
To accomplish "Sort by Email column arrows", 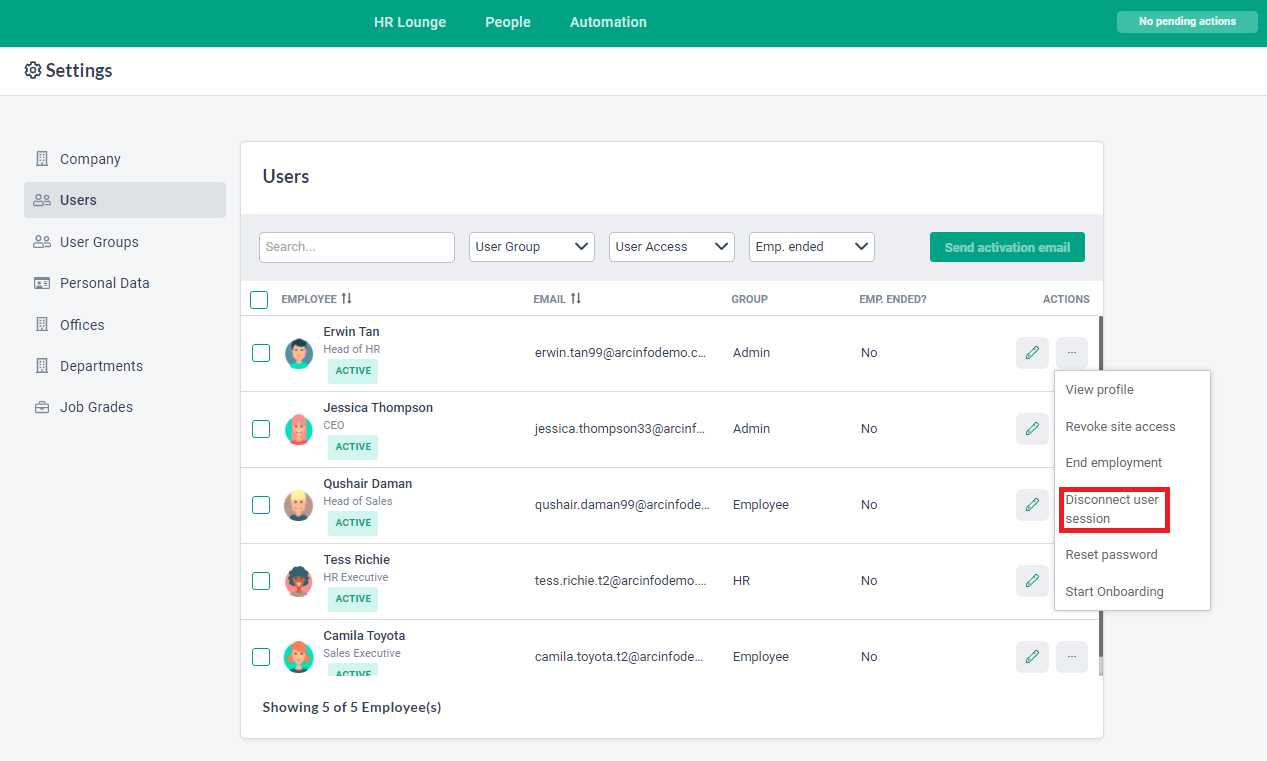I will pos(576,299).
